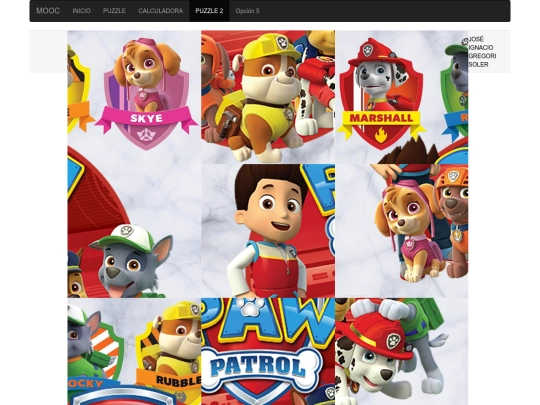This screenshot has height=405, width=540.
Task: Select the Marshall red helmet puzzle tile
Action: (x=402, y=352)
